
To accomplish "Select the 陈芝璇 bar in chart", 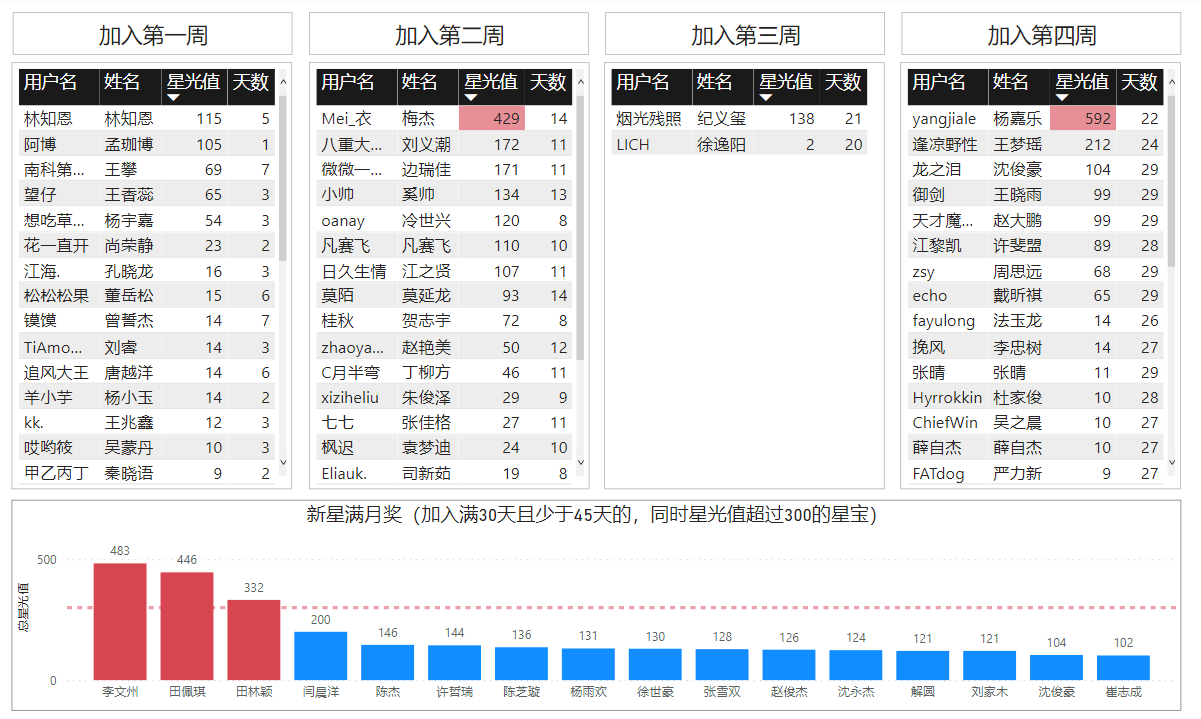I will pos(522,664).
